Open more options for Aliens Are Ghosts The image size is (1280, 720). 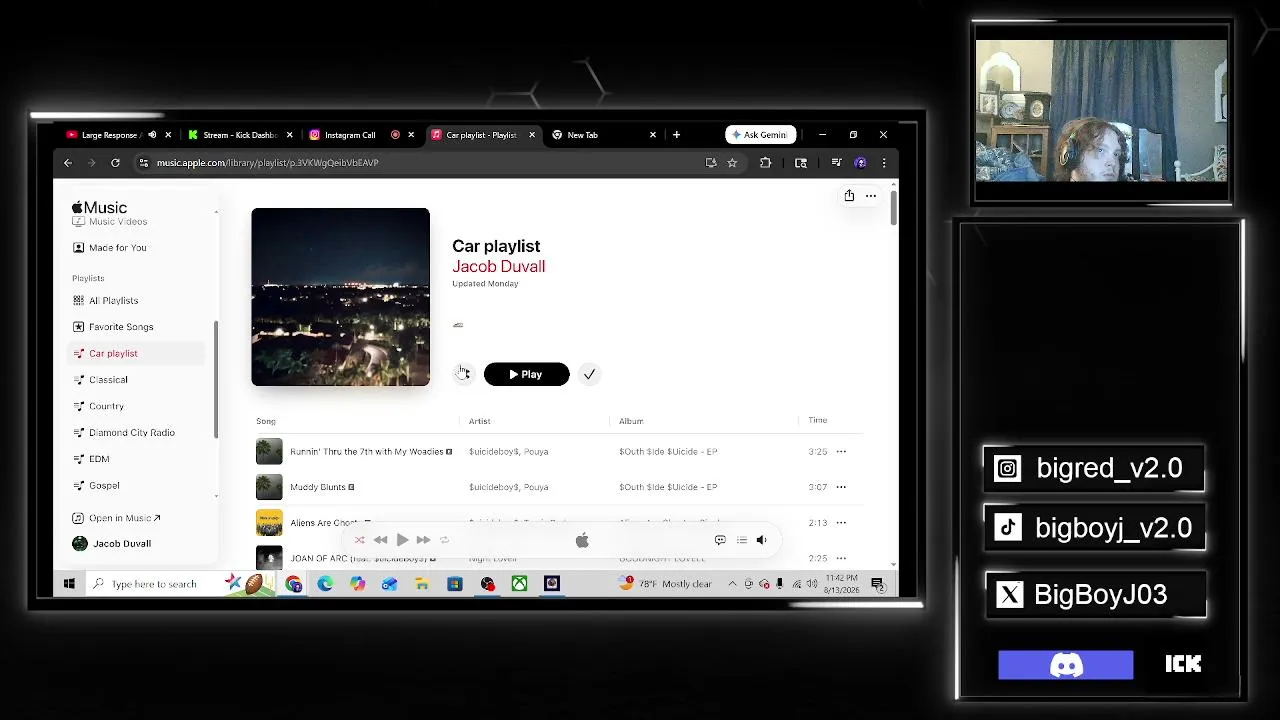(841, 523)
